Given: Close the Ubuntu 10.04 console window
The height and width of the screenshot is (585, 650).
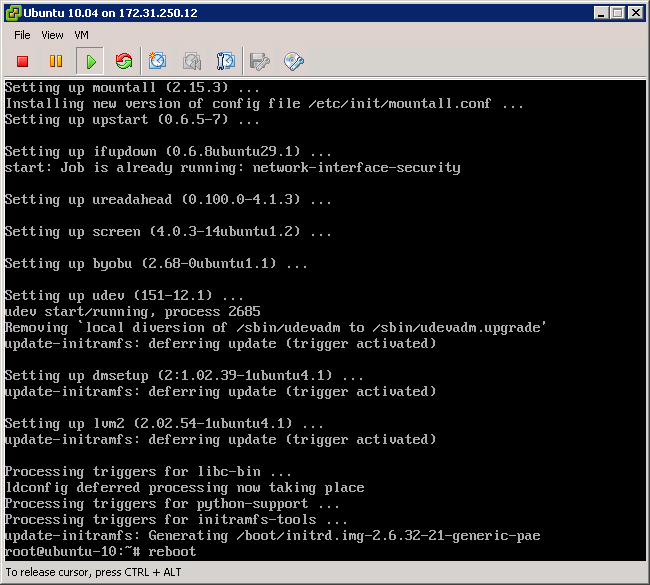Looking at the screenshot, I should 635,13.
